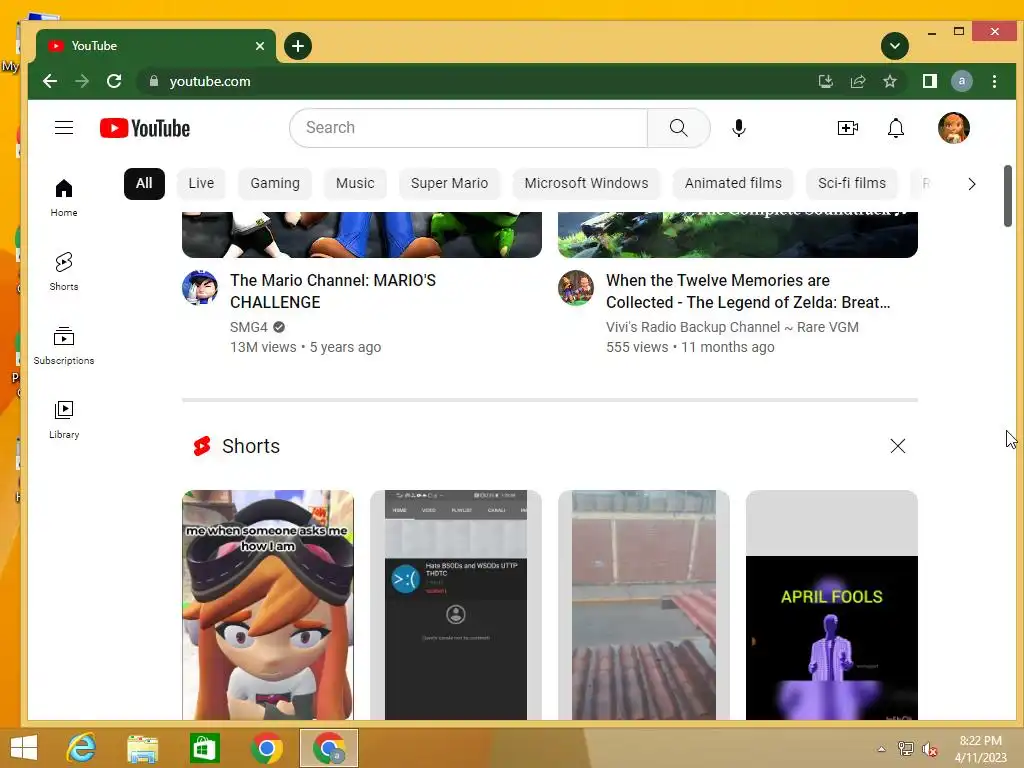
Task: Select the Super Mario filter chip
Action: 449,184
